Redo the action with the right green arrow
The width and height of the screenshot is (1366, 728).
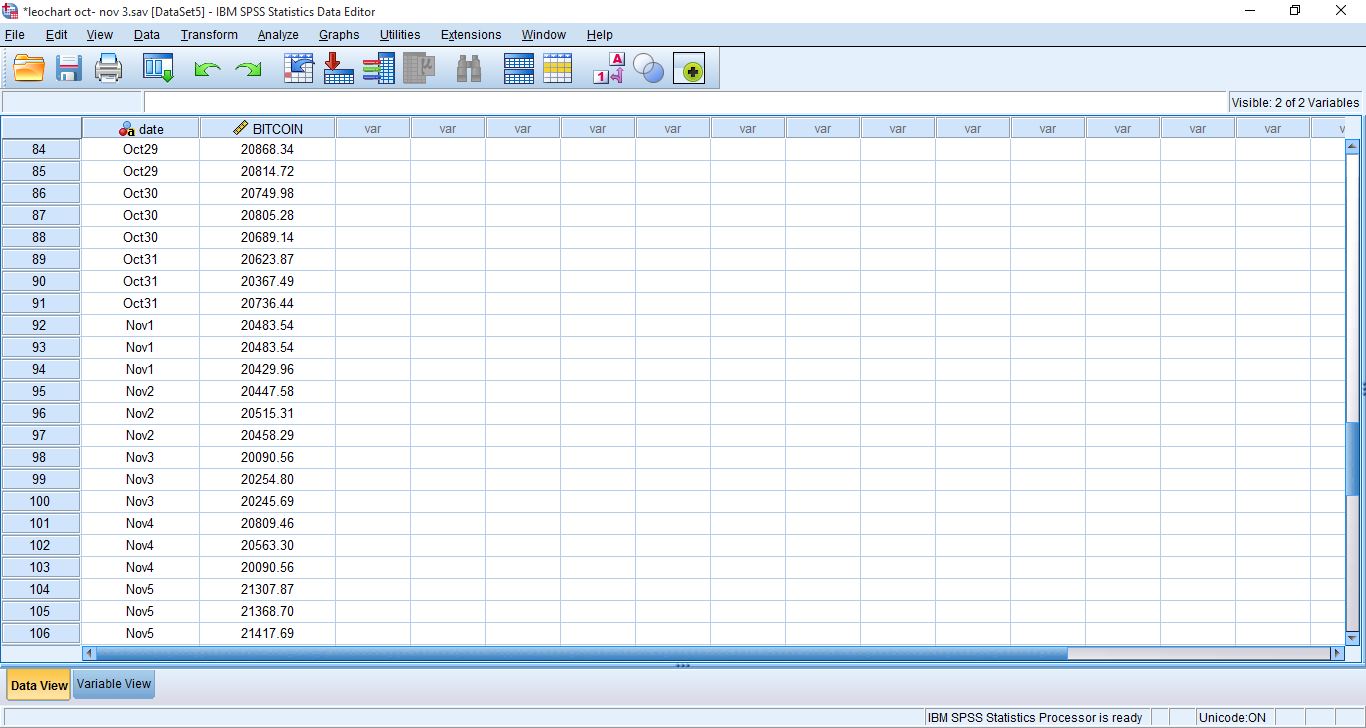coord(247,69)
